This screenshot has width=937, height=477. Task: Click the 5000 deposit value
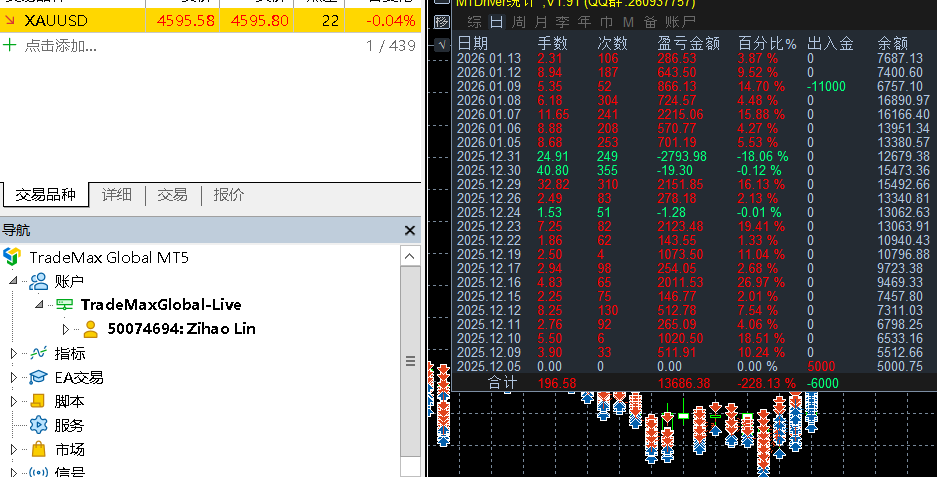(x=821, y=366)
